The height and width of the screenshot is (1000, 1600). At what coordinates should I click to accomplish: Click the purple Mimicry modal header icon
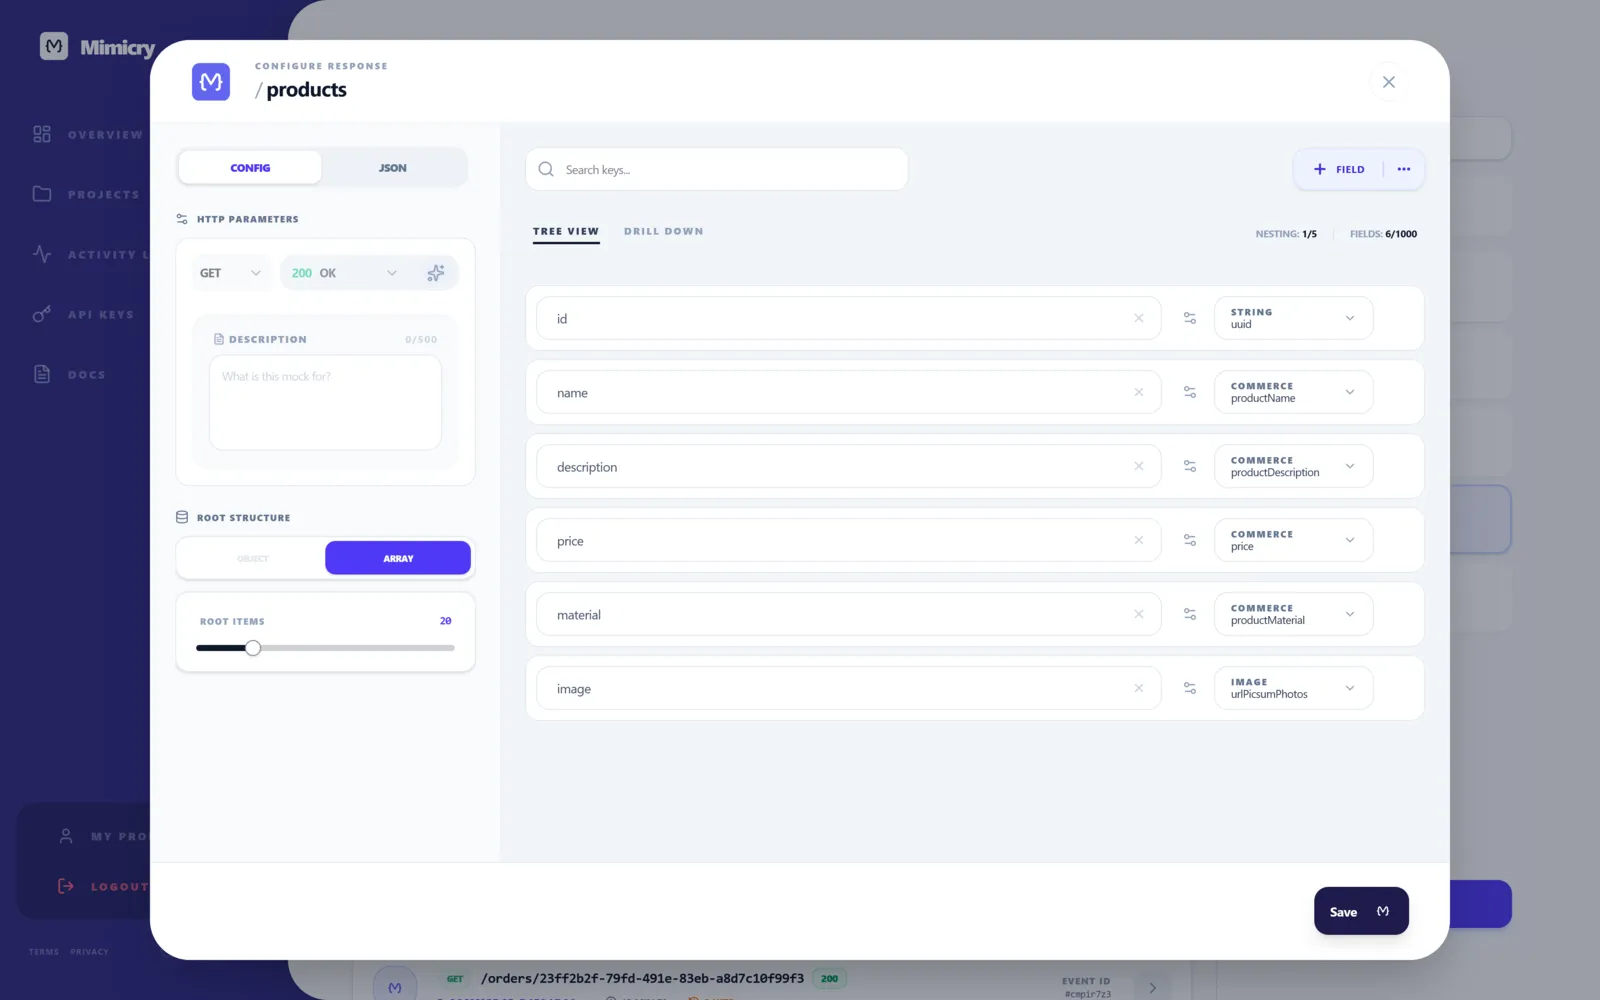[211, 82]
